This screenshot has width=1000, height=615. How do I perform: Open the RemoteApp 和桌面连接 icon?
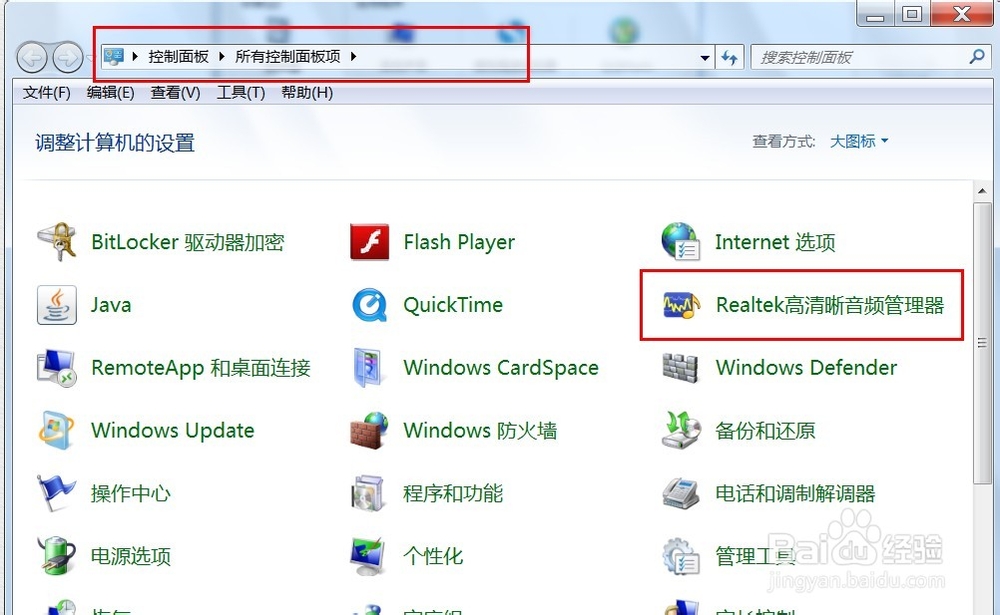[x=57, y=368]
